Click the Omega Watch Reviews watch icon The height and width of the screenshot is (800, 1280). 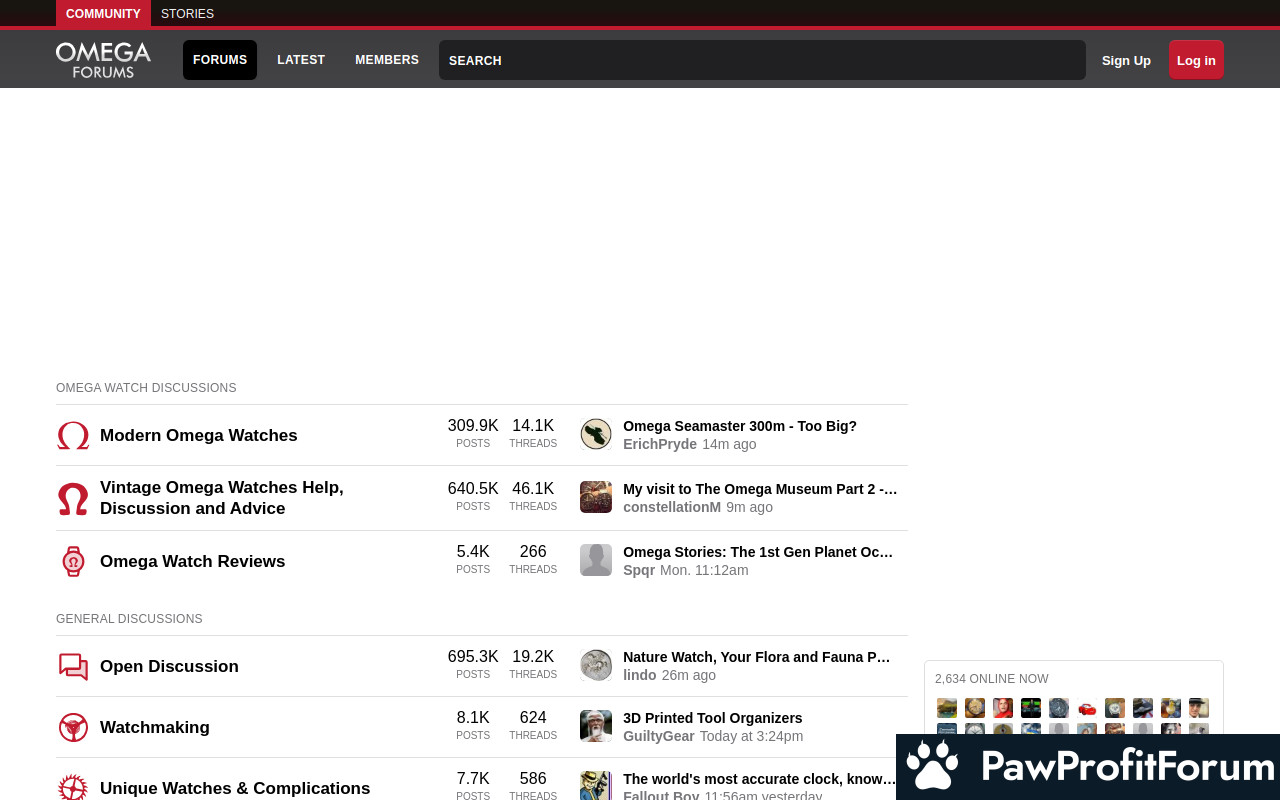73,562
